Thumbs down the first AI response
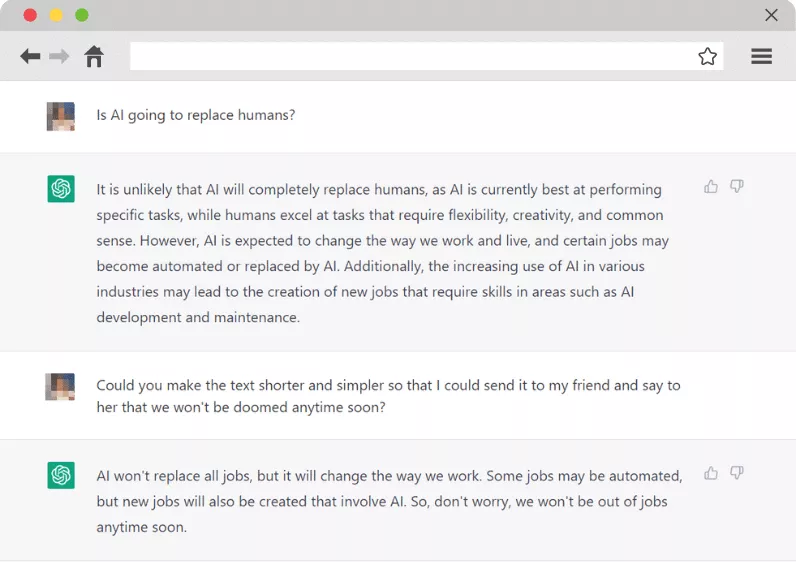796x562 pixels. coord(737,187)
